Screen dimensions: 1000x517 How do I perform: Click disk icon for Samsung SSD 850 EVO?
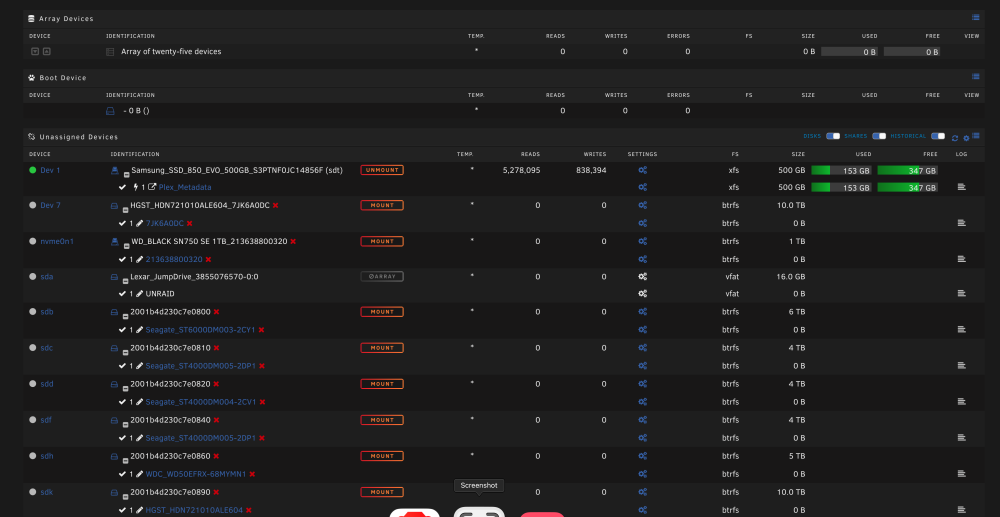tap(115, 170)
